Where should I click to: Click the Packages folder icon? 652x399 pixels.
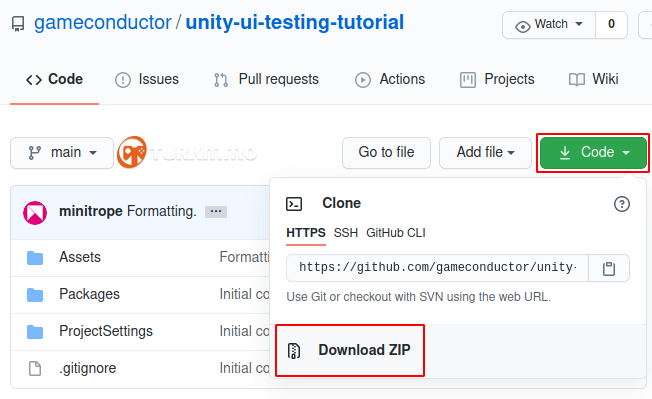coord(35,295)
